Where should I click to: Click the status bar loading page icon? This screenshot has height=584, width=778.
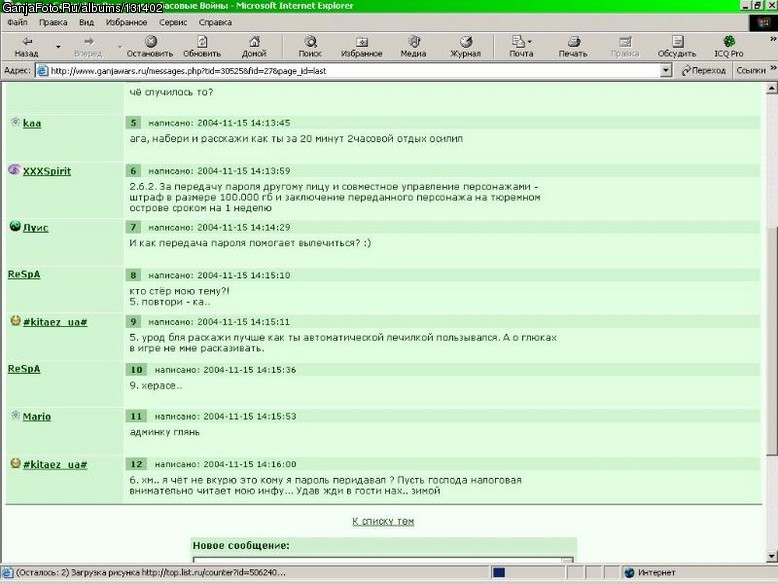[7, 573]
